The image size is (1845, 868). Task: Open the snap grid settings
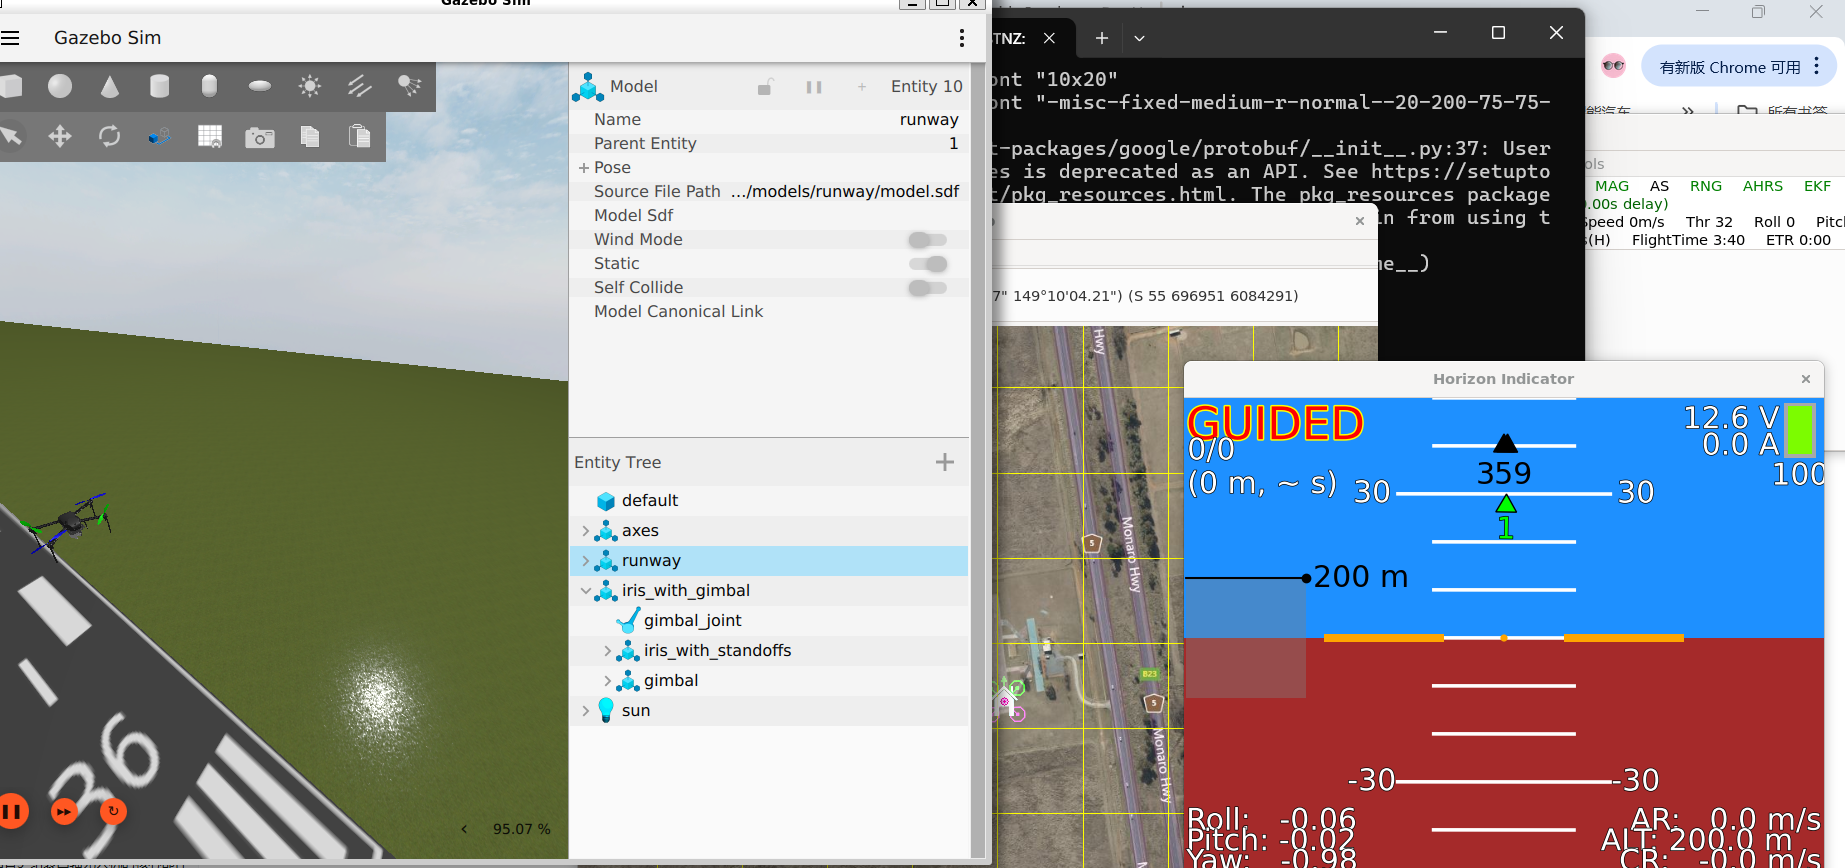[x=210, y=137]
